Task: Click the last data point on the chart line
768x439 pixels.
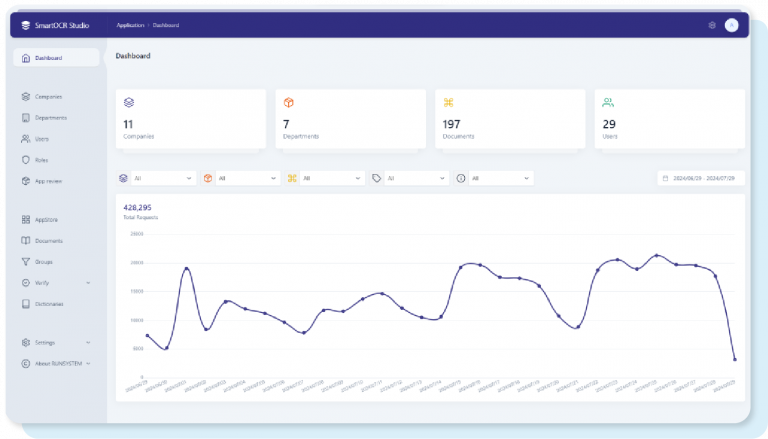Action: tap(735, 360)
